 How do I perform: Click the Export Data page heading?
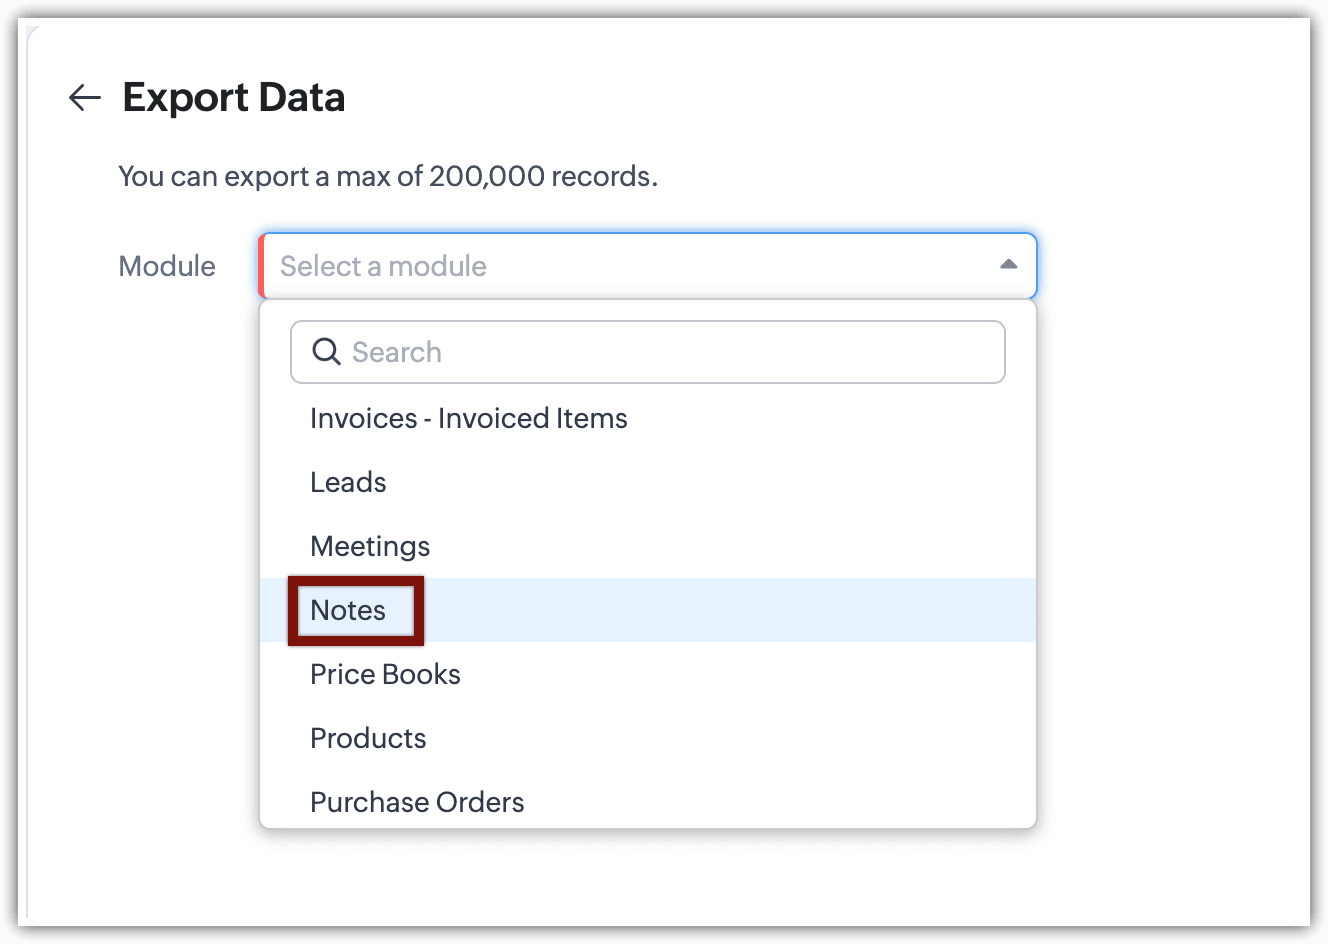point(233,97)
